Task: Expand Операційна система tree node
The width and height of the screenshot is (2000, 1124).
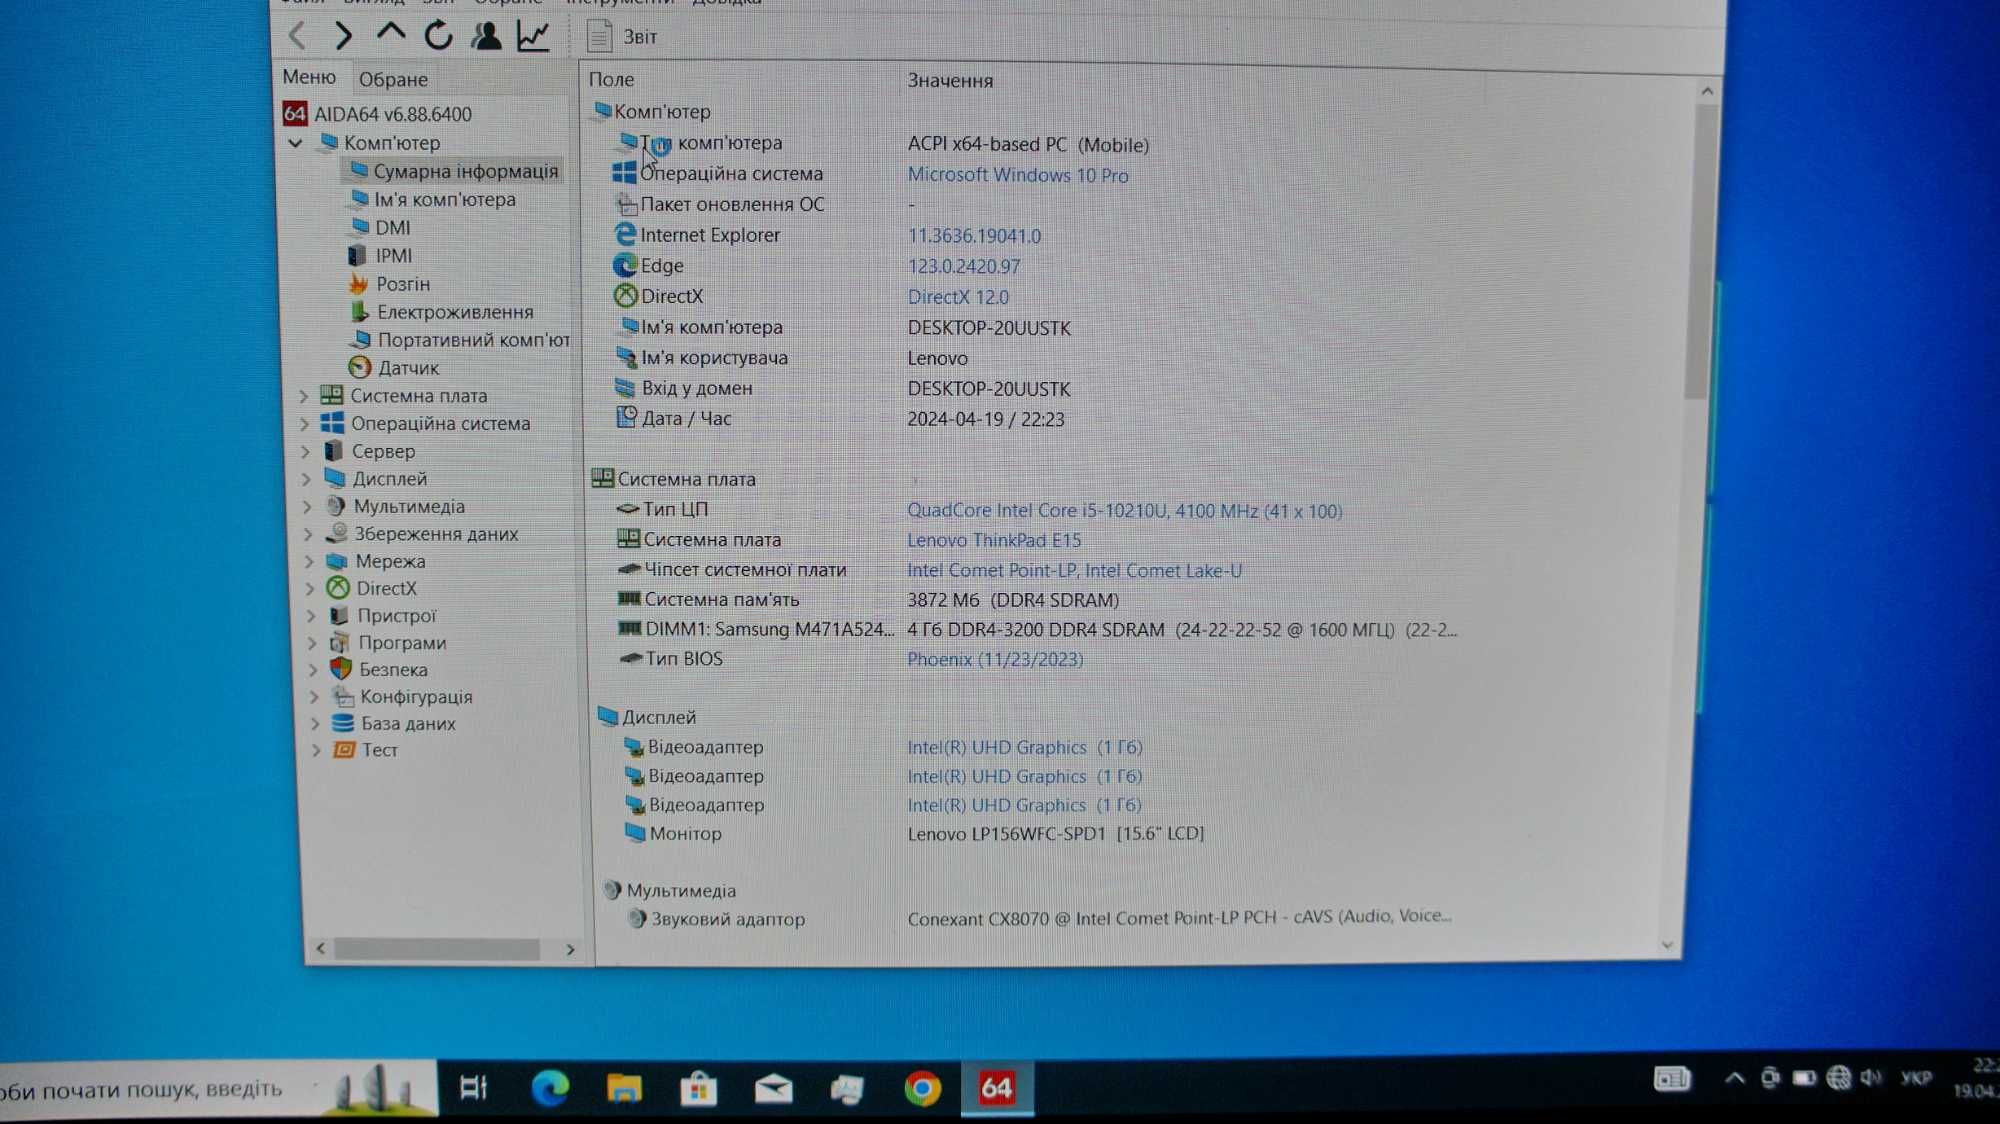Action: [x=305, y=424]
